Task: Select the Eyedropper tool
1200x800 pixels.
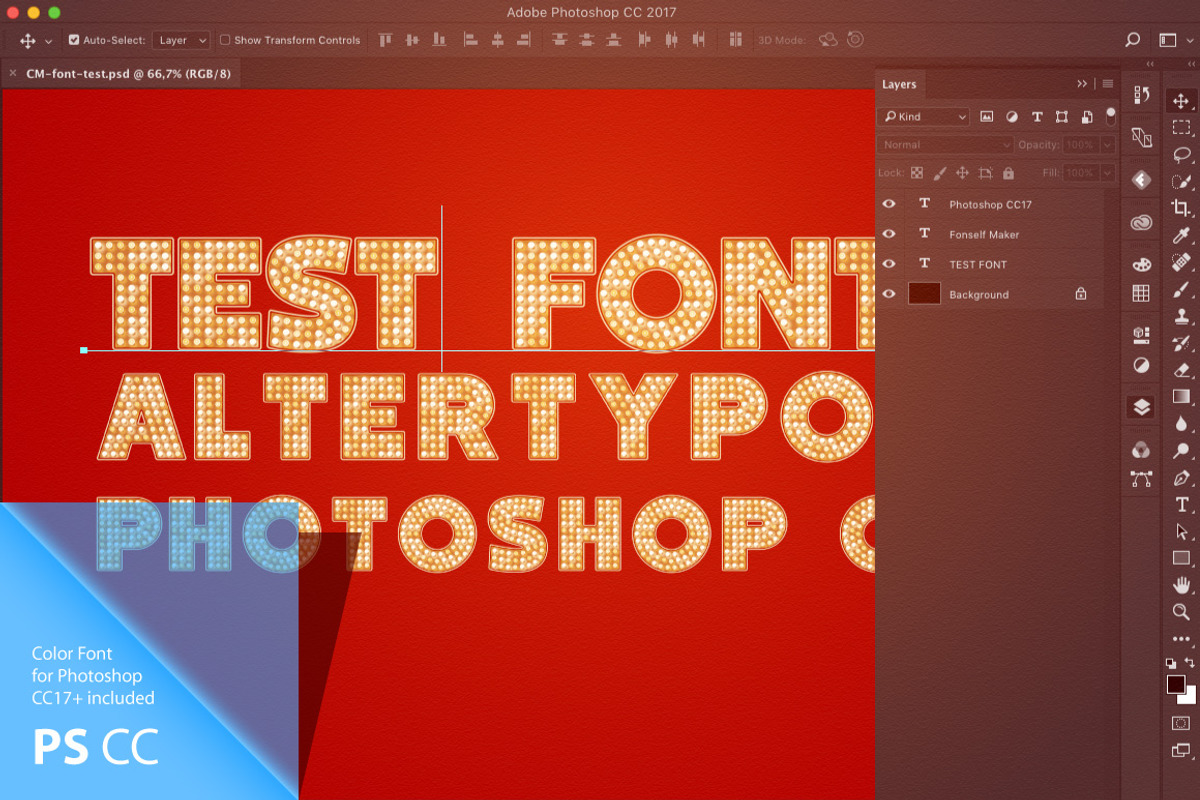Action: (x=1181, y=235)
